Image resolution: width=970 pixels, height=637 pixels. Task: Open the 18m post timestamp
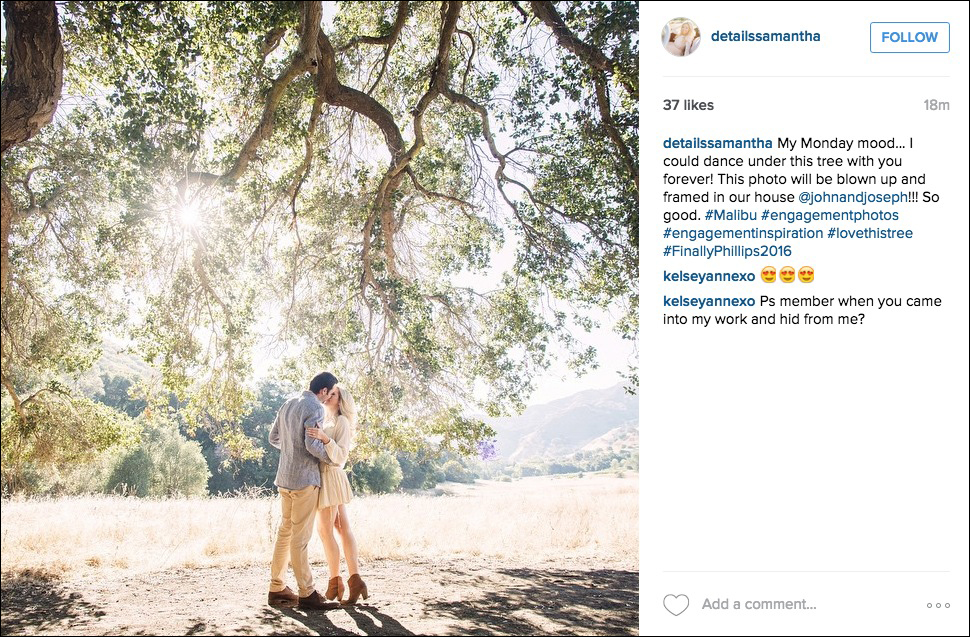[x=936, y=105]
